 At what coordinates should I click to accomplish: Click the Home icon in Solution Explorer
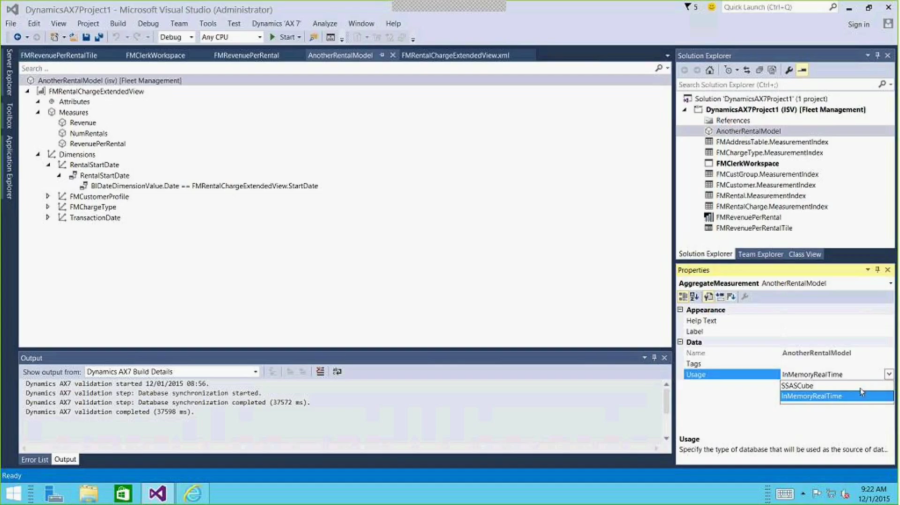(710, 70)
